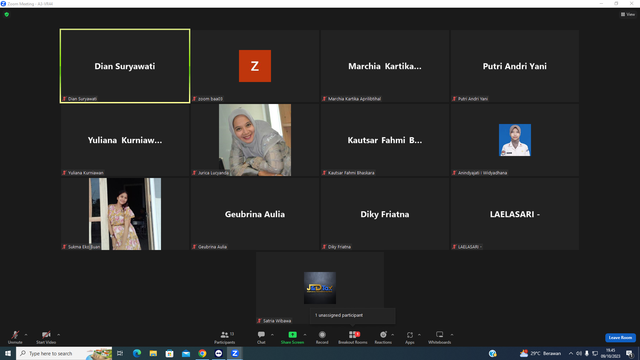Viewport: 640px width, 360px height.
Task: Expand arrow beside Reactions
Action: tap(393, 335)
